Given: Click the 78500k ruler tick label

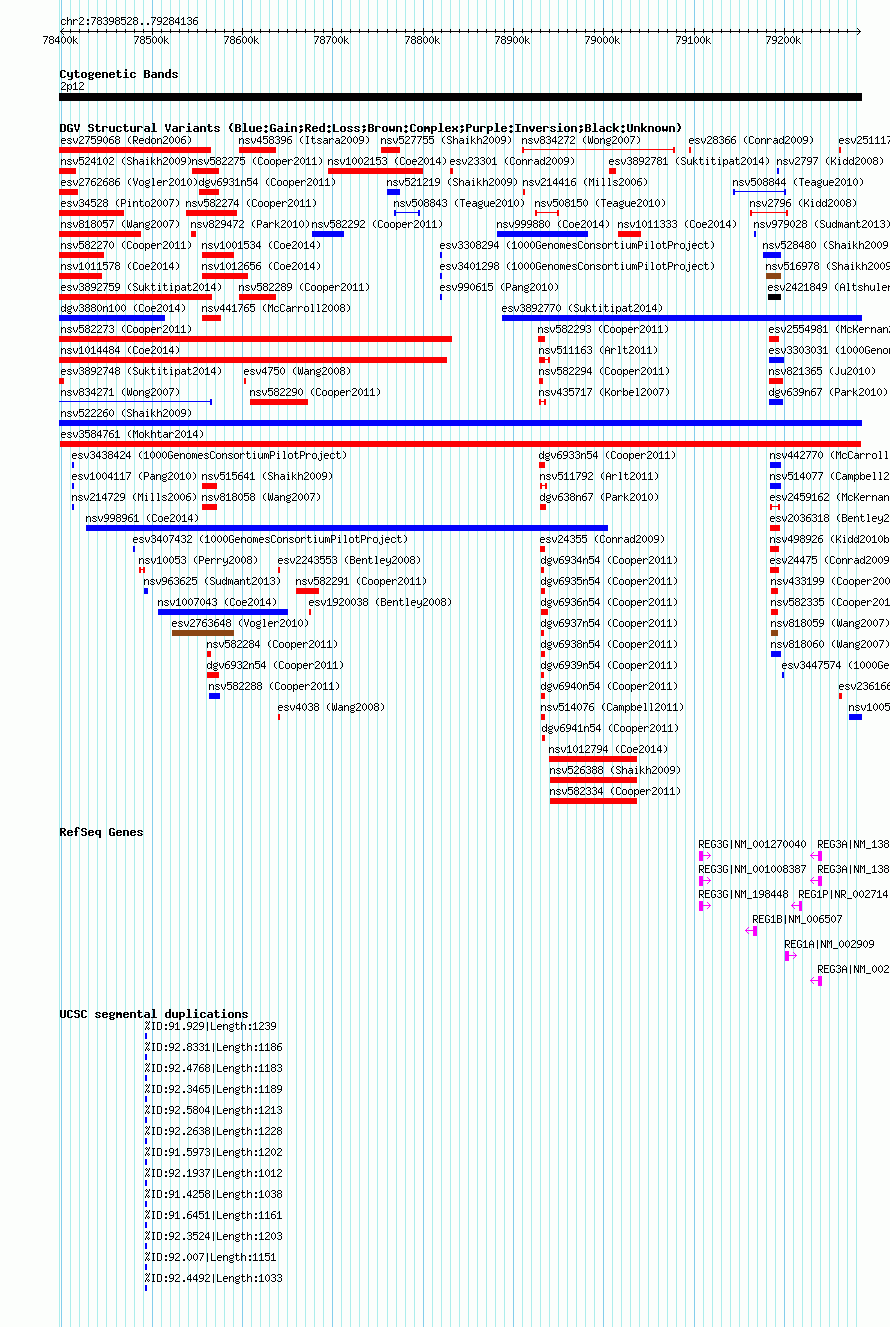Looking at the screenshot, I should tap(150, 40).
